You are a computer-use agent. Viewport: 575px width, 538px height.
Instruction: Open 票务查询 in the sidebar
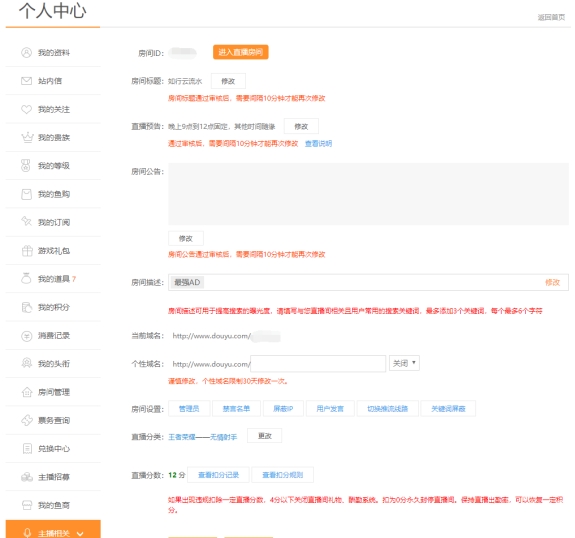pyautogui.click(x=53, y=420)
